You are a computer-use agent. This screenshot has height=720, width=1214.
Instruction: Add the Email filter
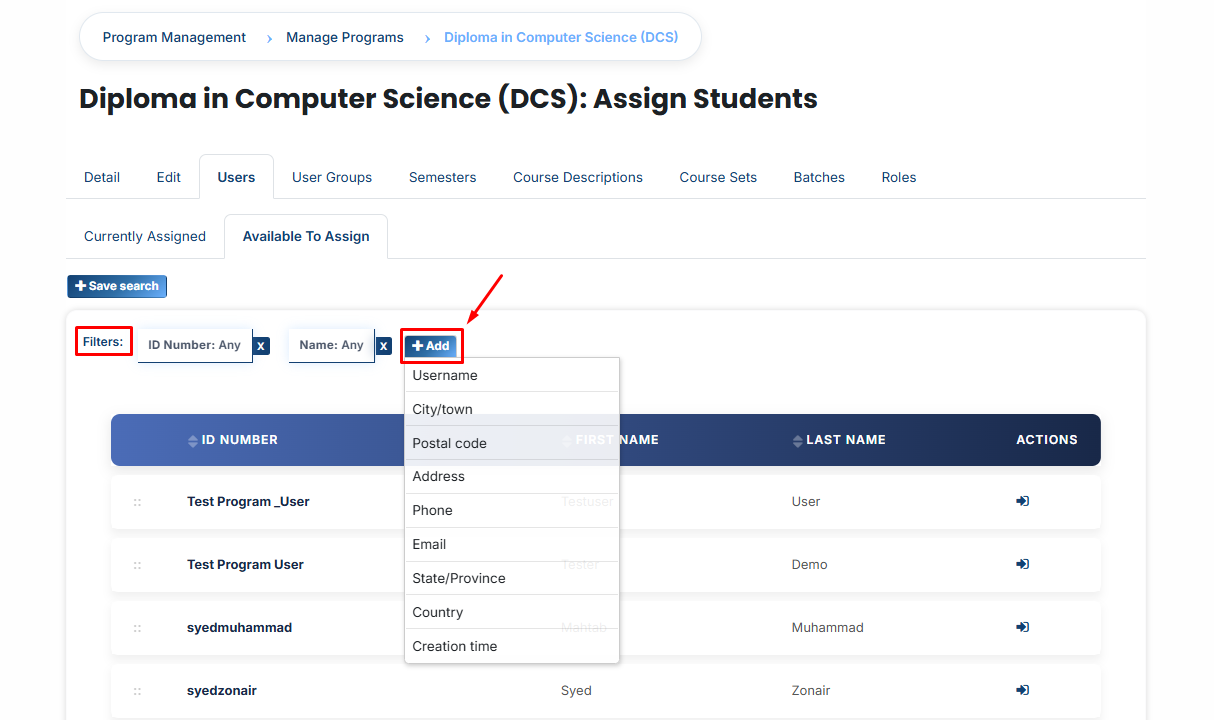(x=512, y=544)
